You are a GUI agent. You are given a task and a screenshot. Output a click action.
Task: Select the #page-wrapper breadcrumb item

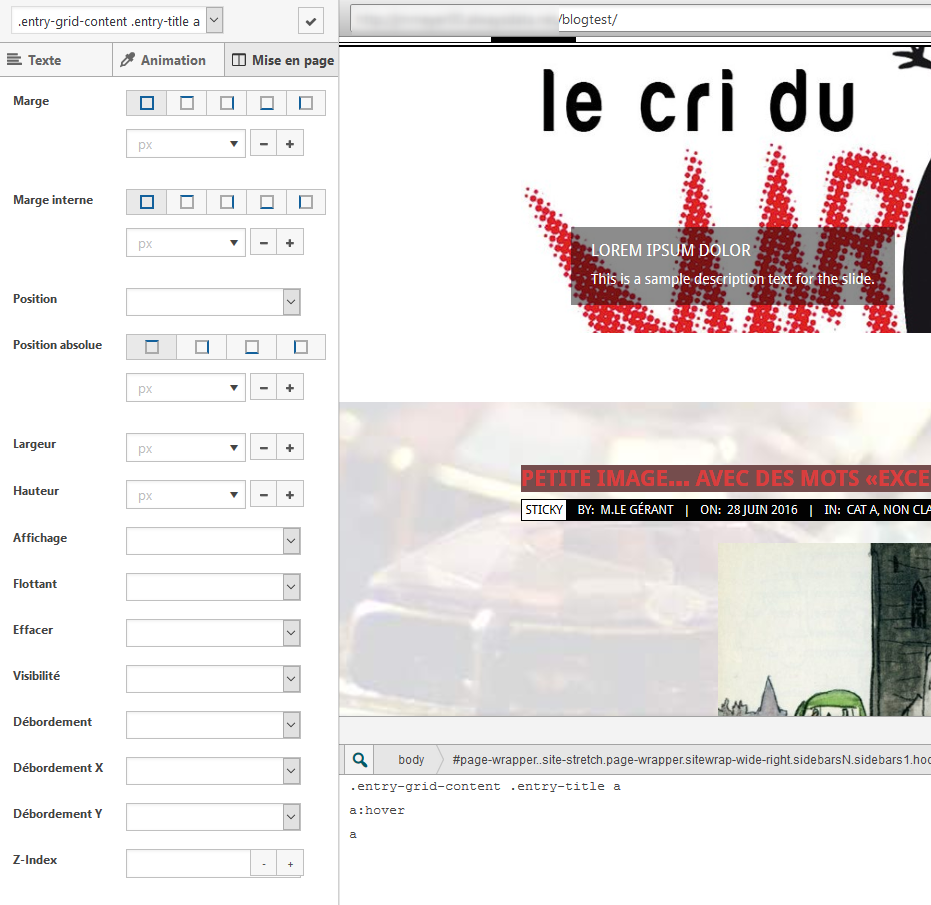click(691, 760)
